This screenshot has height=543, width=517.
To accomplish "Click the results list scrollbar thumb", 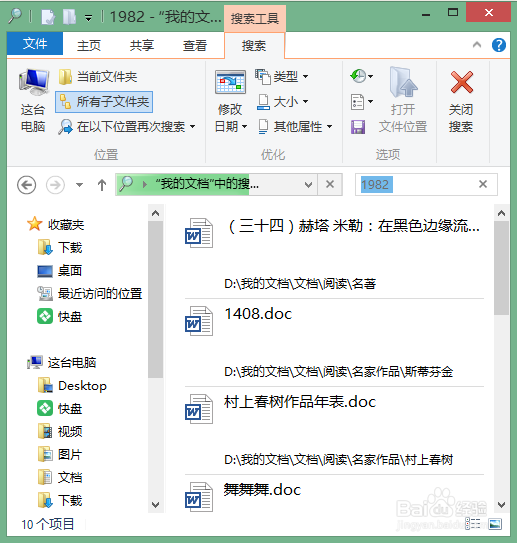I will (501, 268).
